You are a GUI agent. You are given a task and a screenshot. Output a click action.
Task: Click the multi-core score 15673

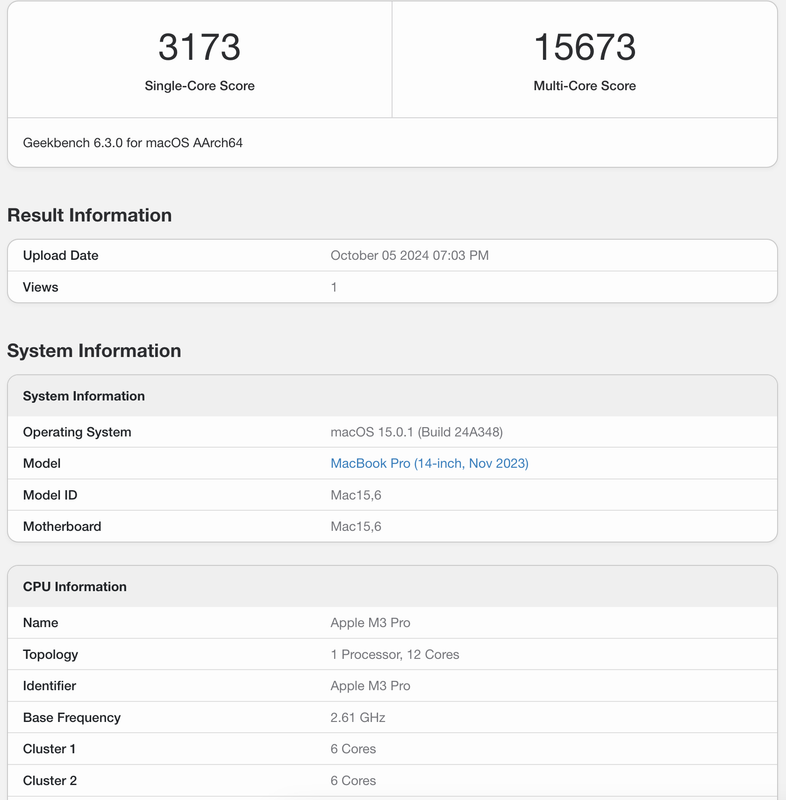pos(585,47)
